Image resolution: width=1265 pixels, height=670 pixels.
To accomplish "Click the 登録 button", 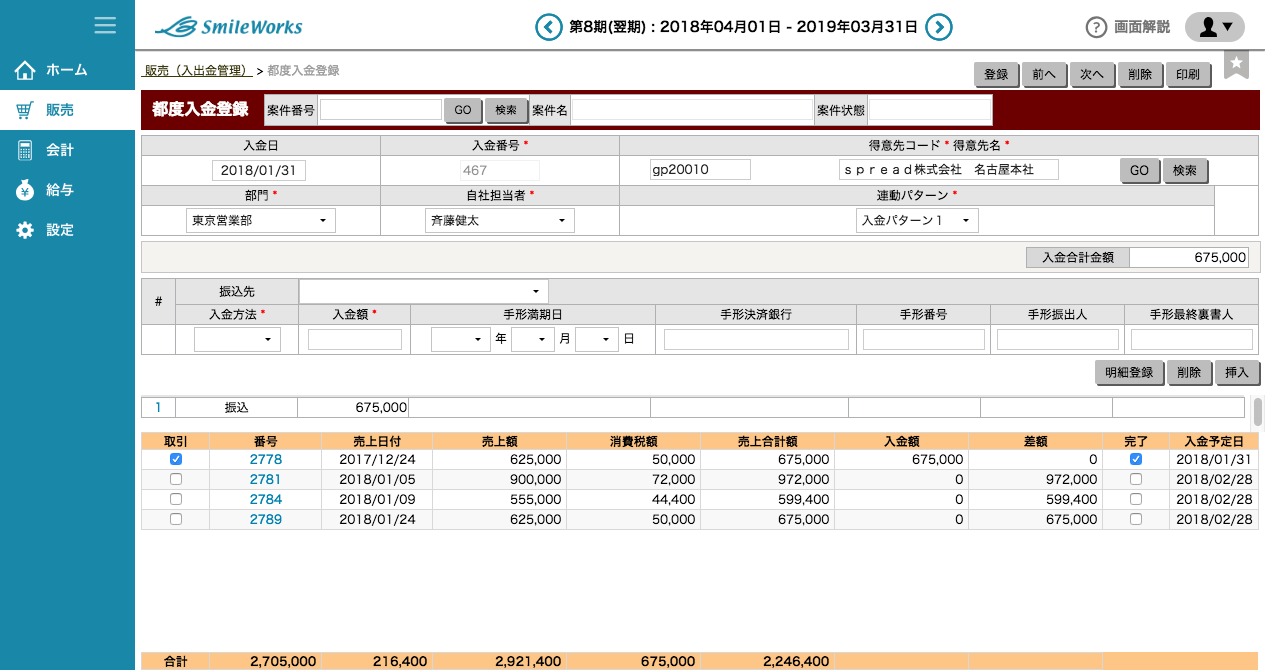I will [996, 75].
